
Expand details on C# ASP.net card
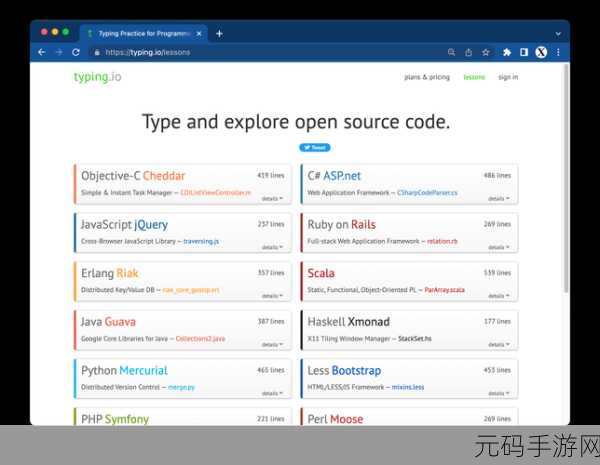(x=499, y=199)
